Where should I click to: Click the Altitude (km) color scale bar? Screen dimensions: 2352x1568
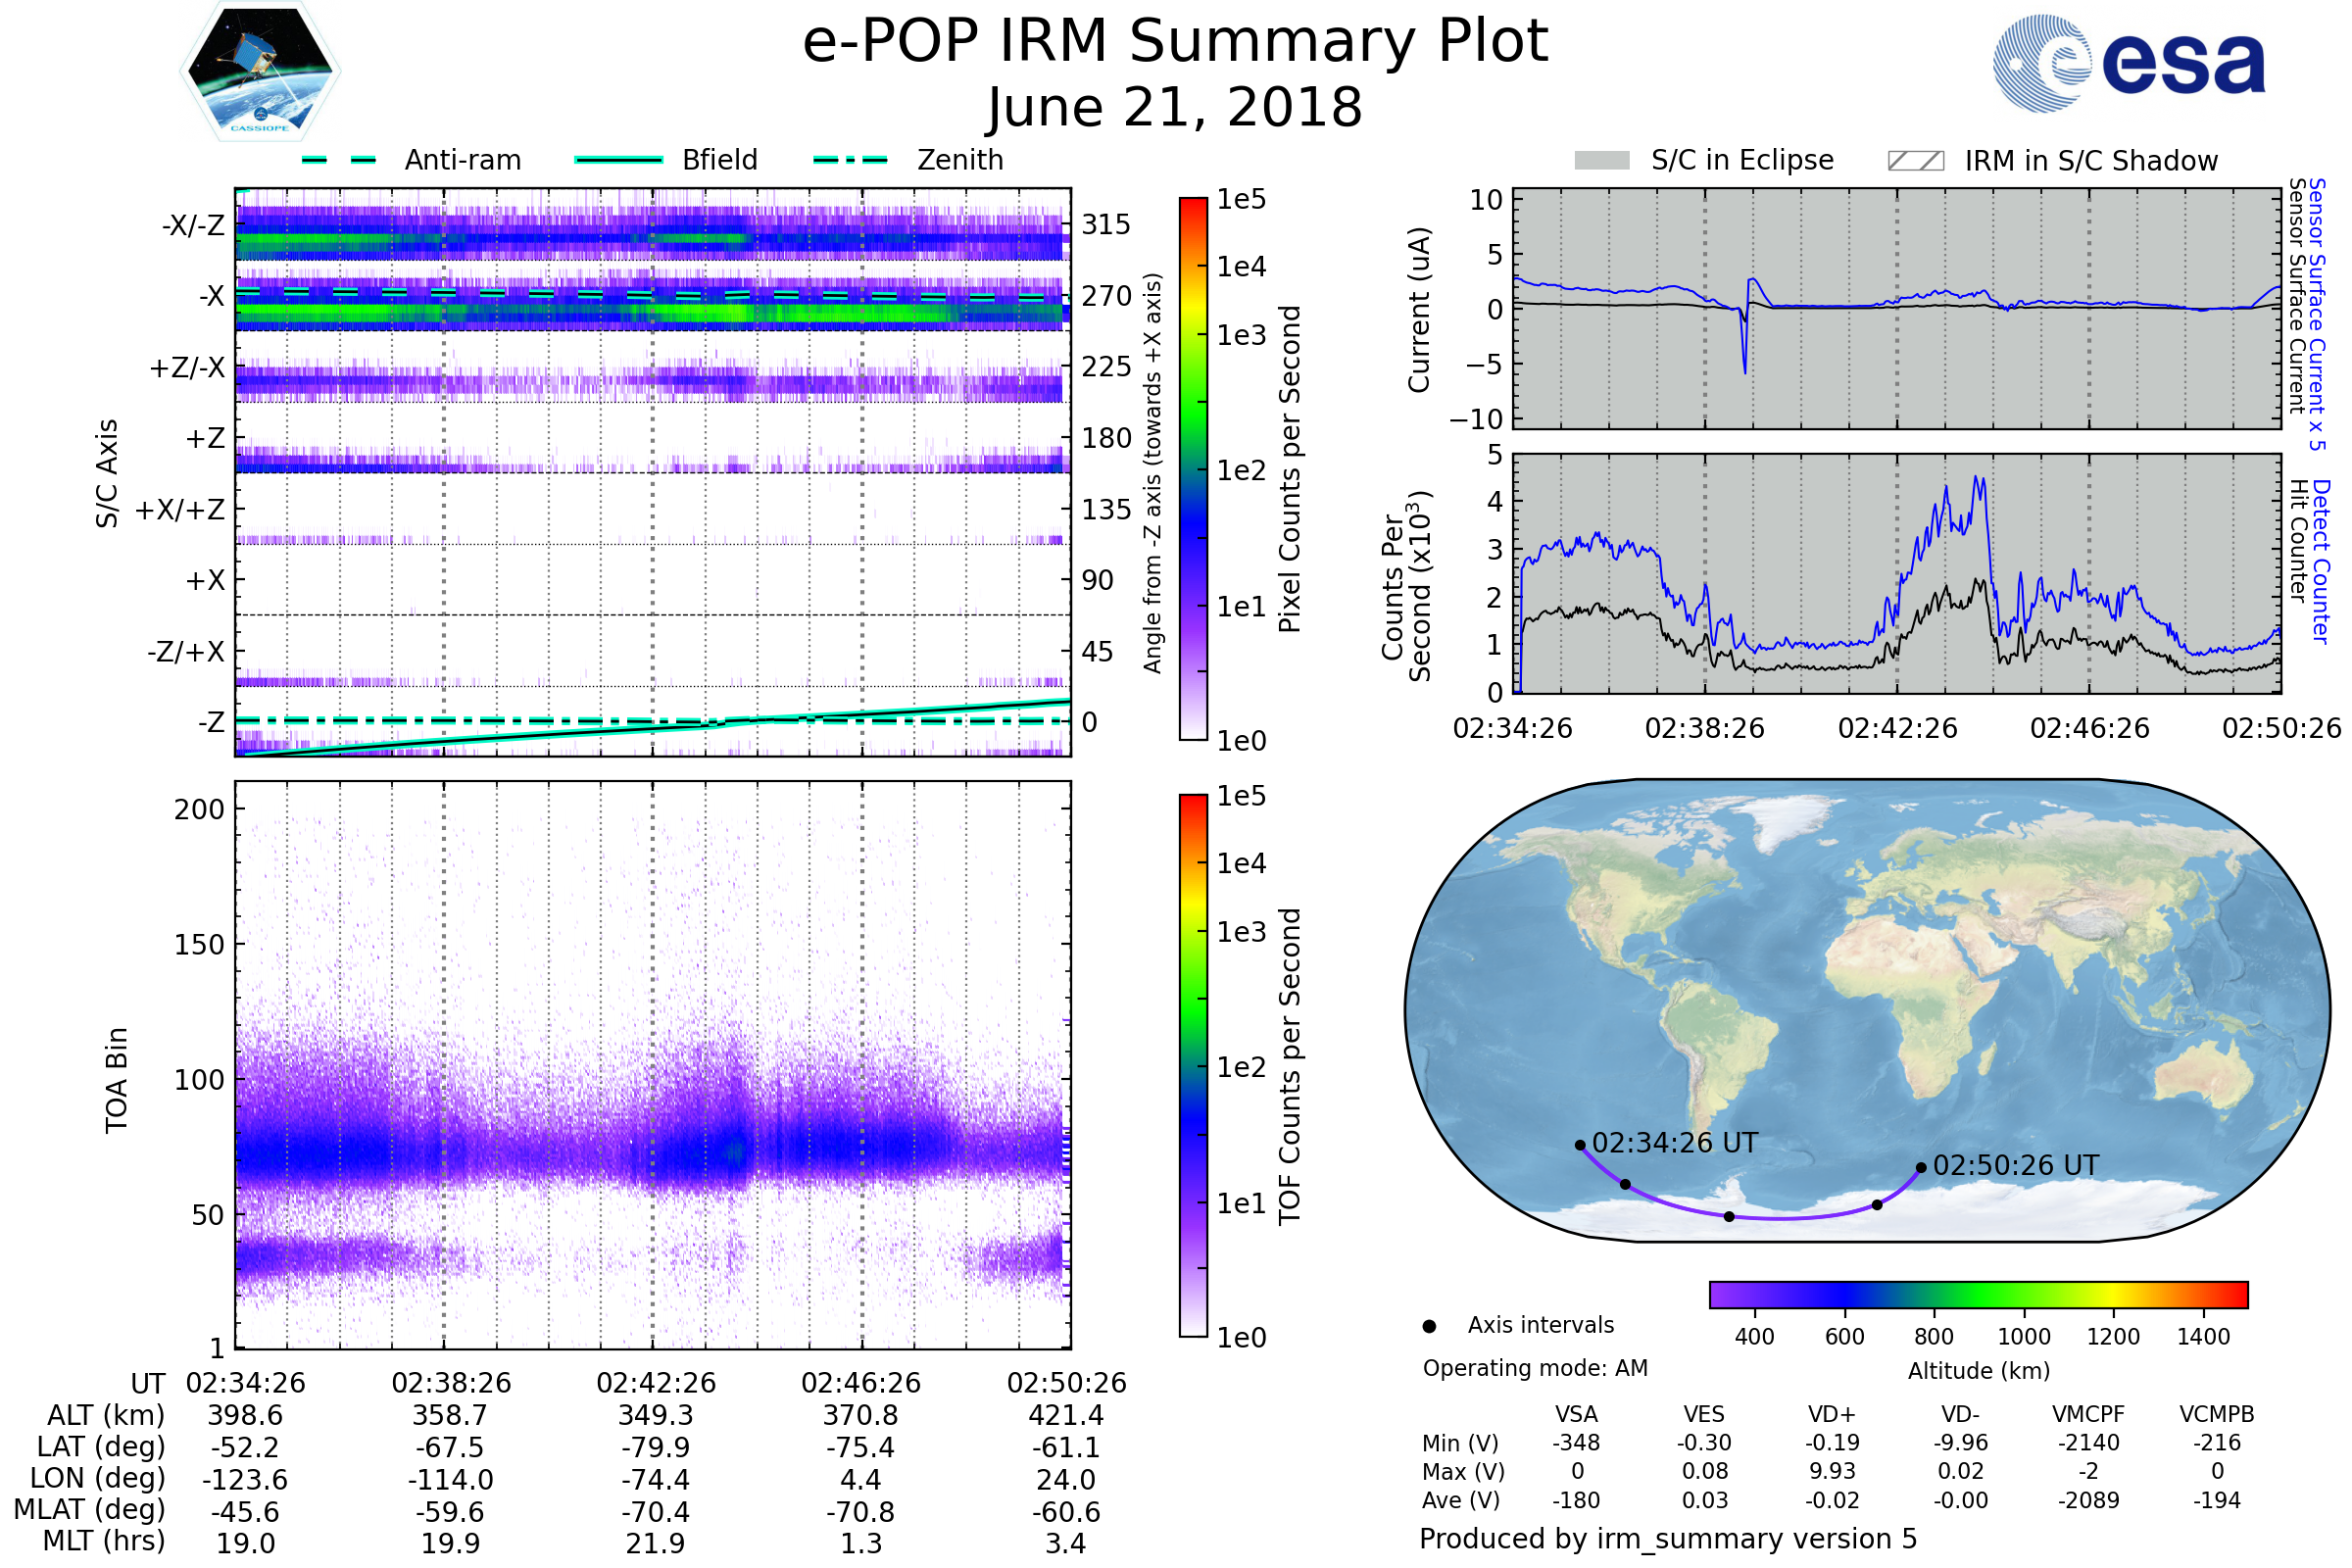(1979, 1295)
